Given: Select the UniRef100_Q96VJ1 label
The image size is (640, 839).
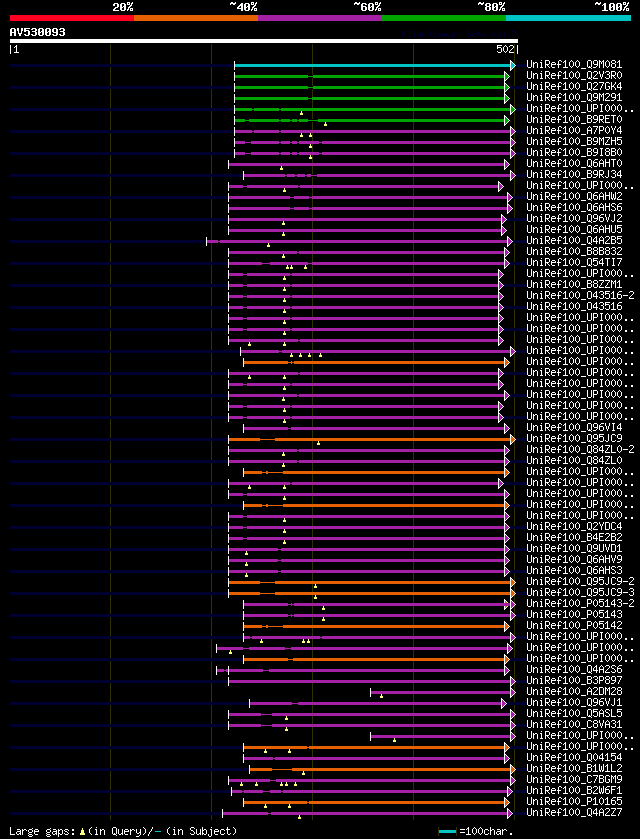Looking at the screenshot, I should coord(574,701).
